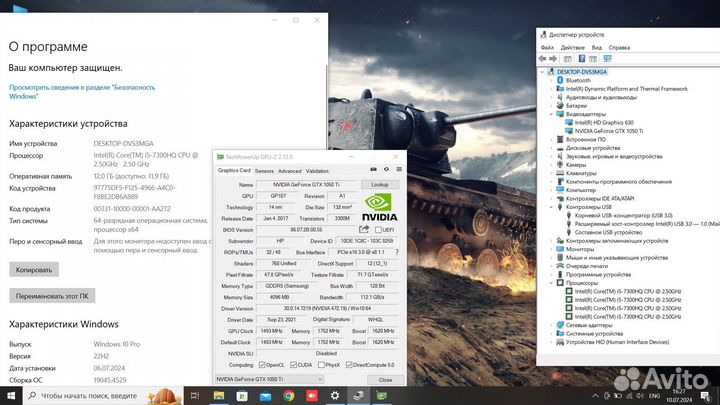Click the show console tree toolbar icon

[568, 59]
